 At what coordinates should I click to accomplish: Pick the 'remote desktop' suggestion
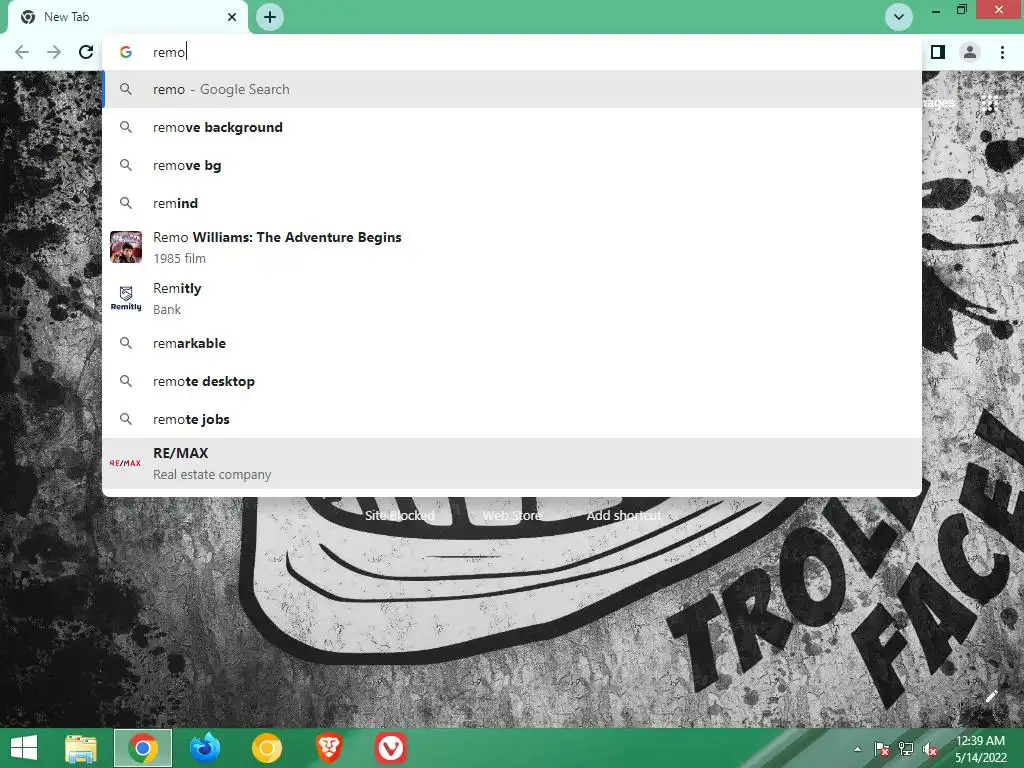pyautogui.click(x=512, y=381)
